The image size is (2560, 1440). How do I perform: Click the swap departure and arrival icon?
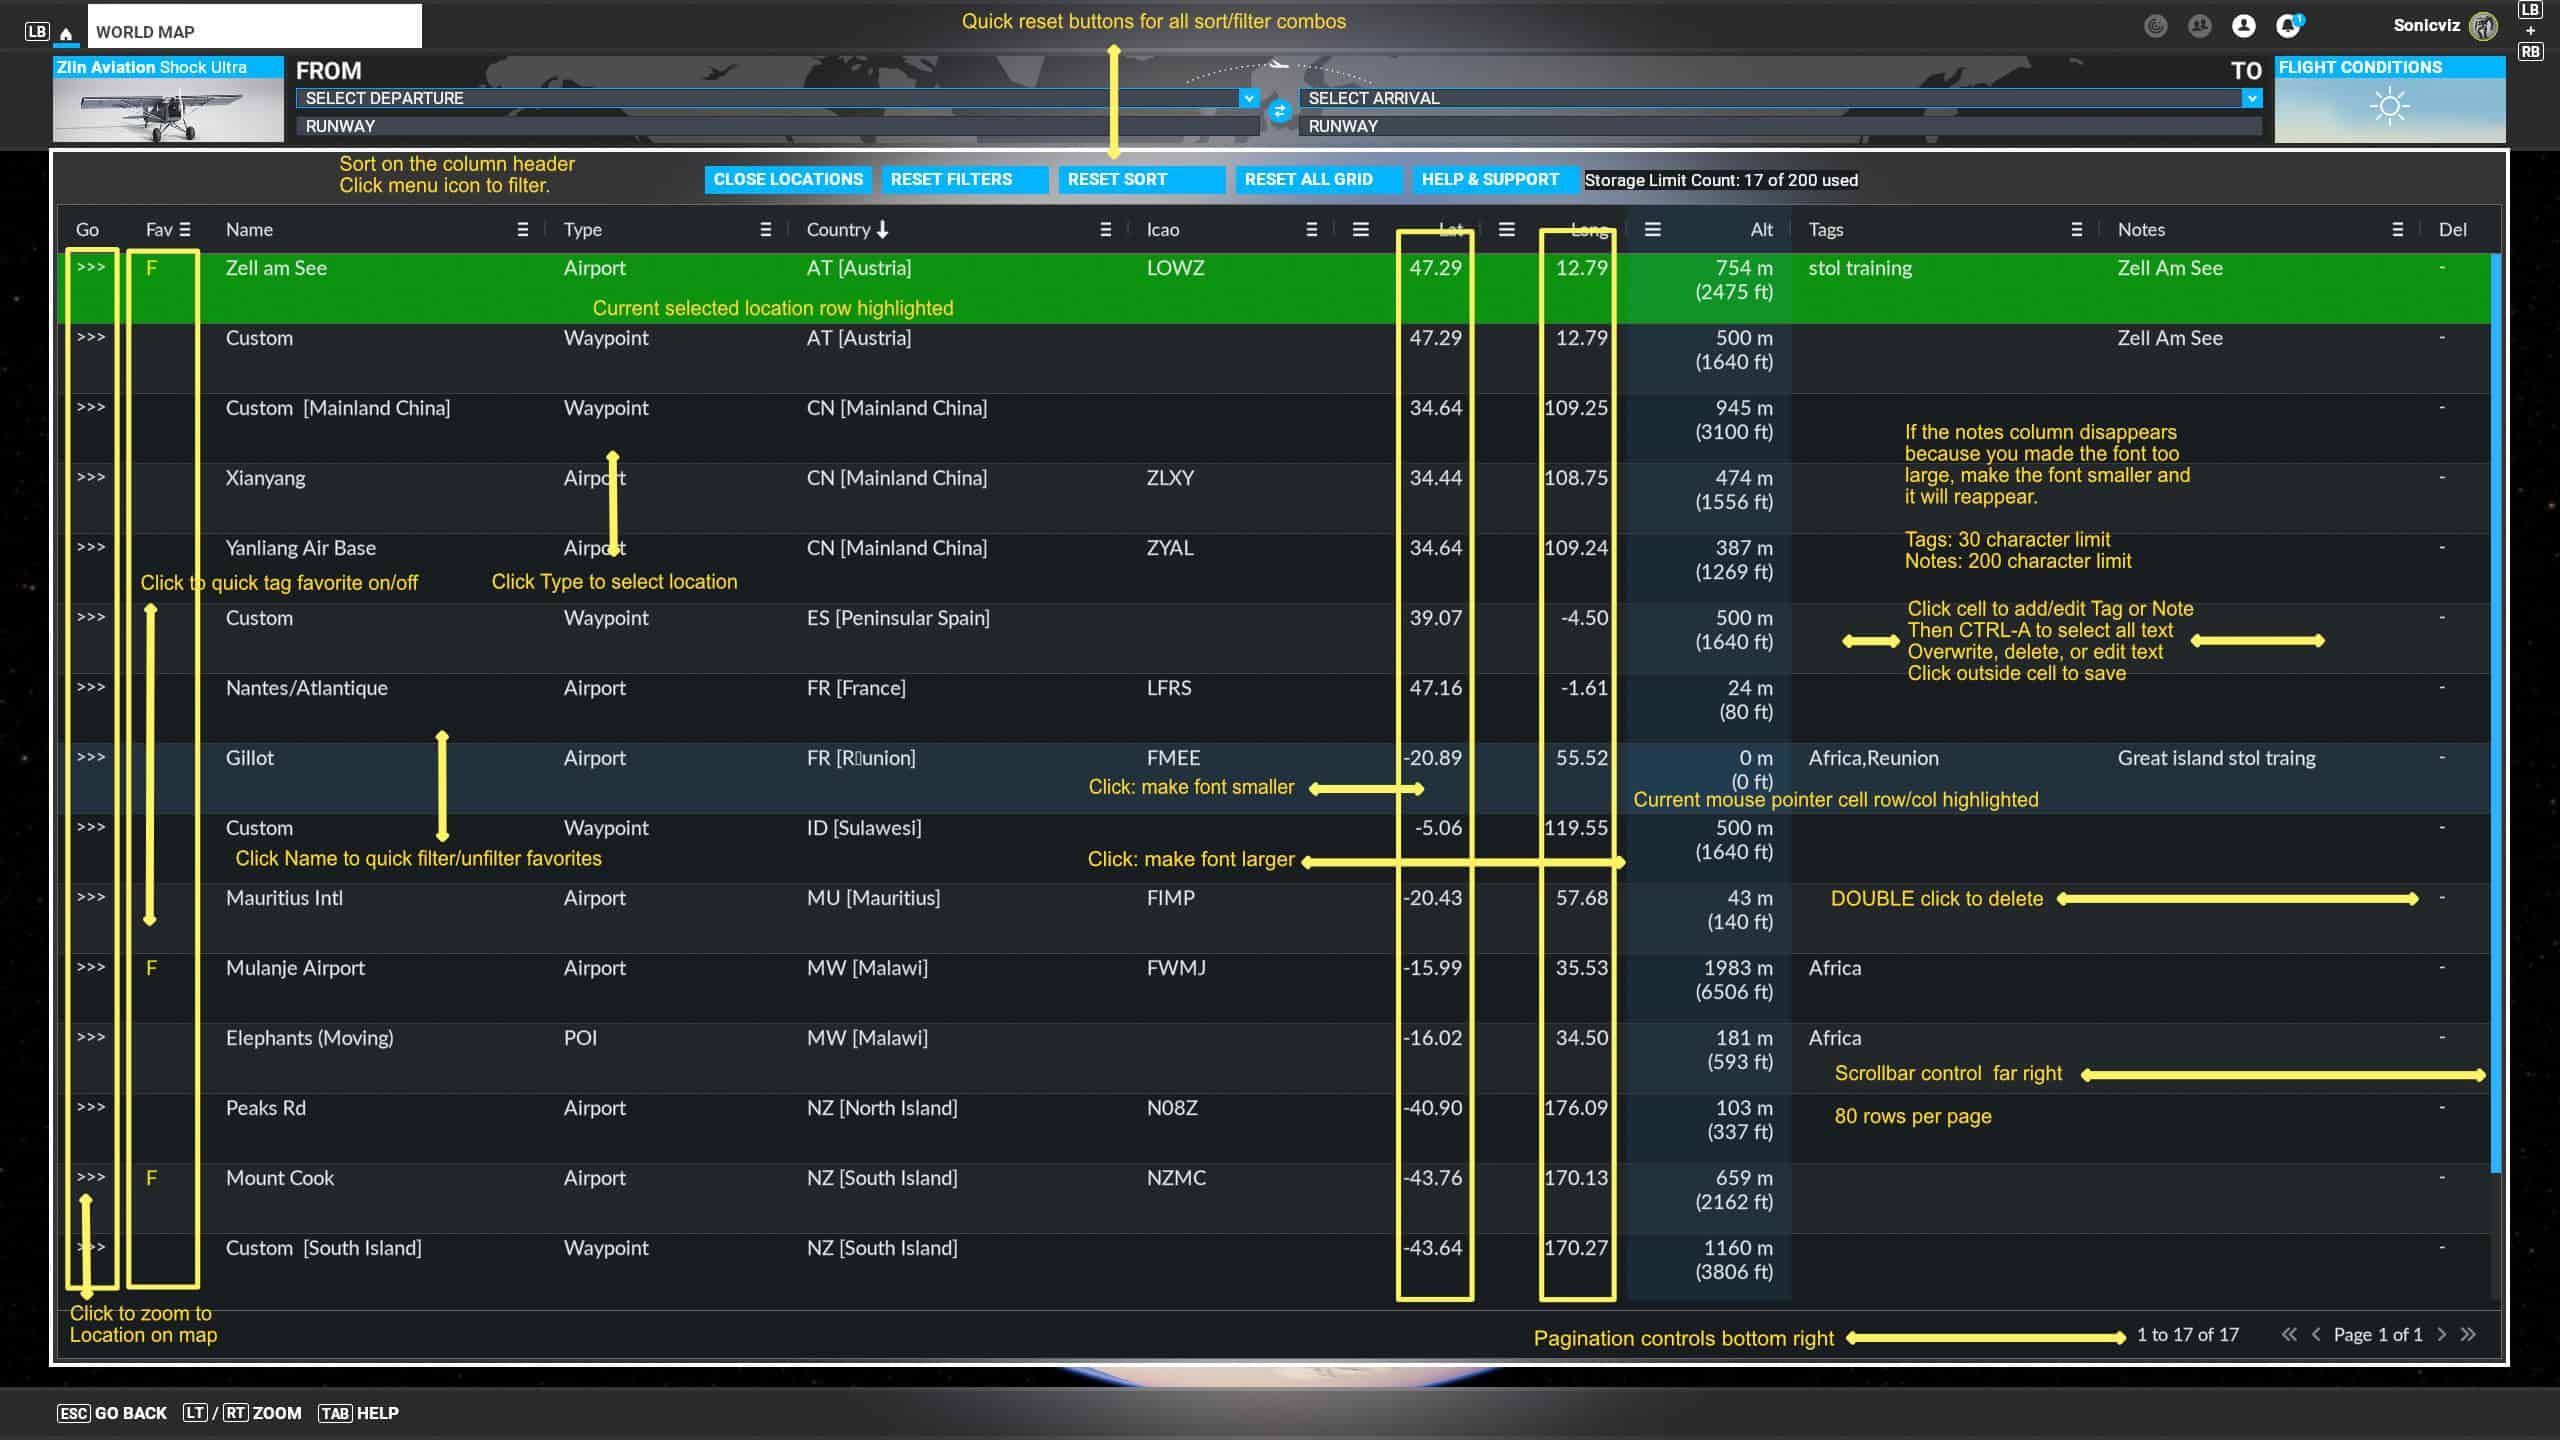click(1279, 111)
